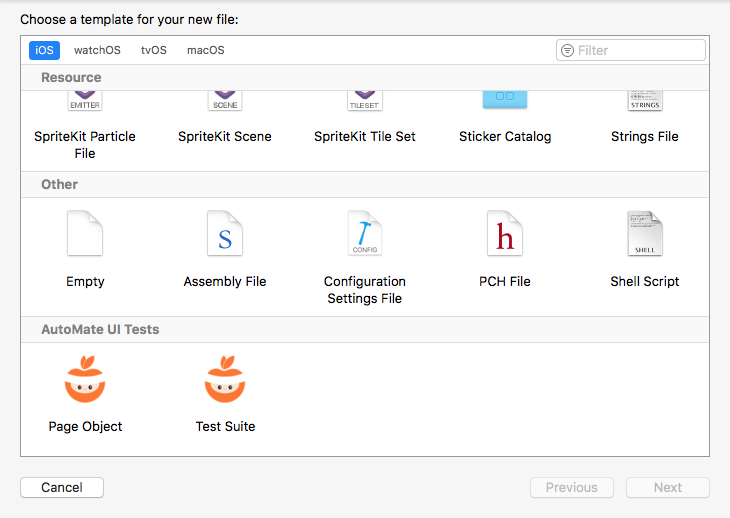The width and height of the screenshot is (730, 518).
Task: Choose the Shell Script template icon
Action: (x=645, y=233)
